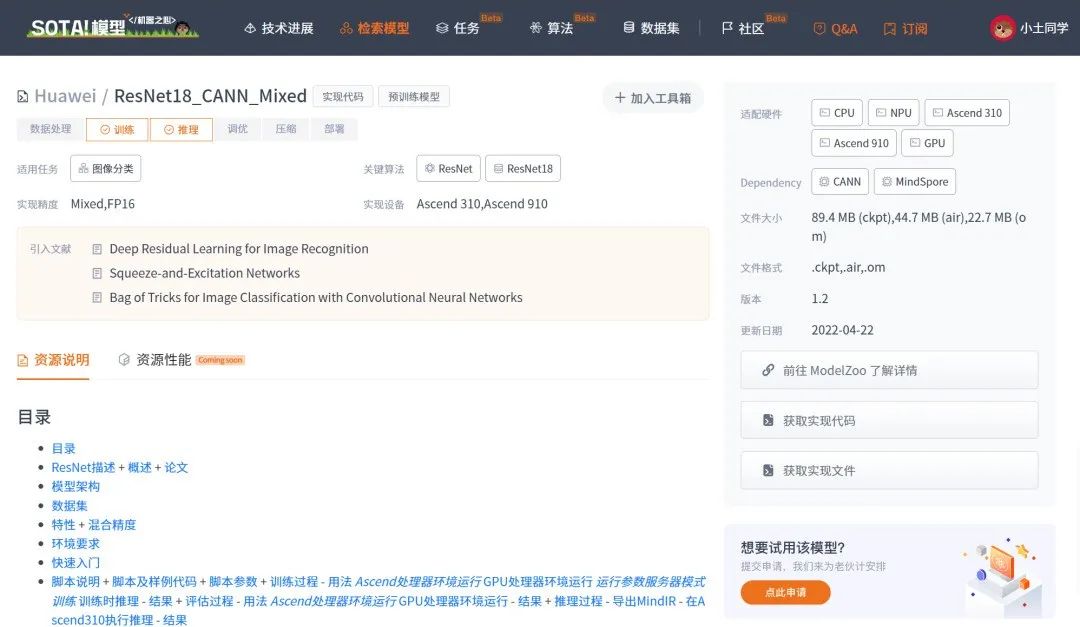
Task: Open Bag of Tricks for Image Classification paper
Action: 316,298
